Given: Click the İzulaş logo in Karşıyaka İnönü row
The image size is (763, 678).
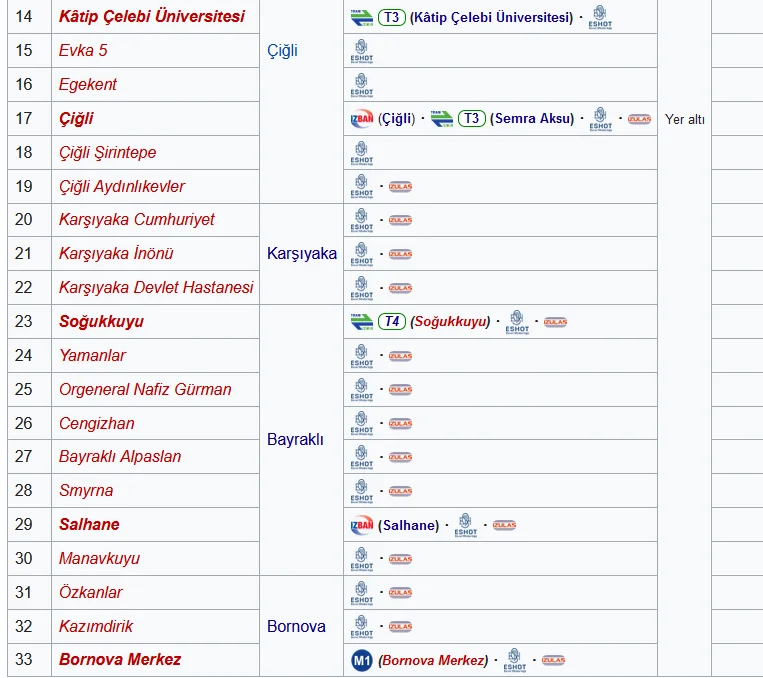Looking at the screenshot, I should (400, 254).
